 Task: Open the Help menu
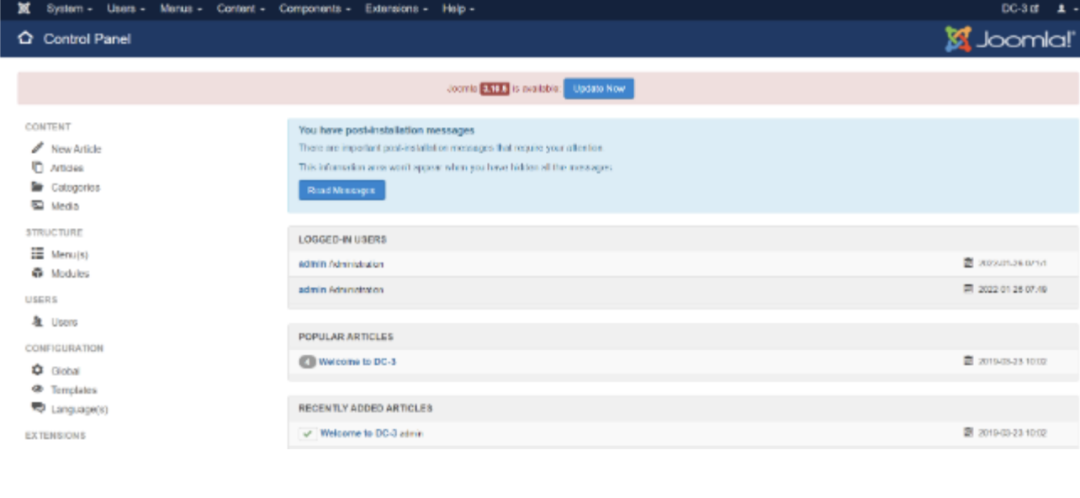pos(458,9)
